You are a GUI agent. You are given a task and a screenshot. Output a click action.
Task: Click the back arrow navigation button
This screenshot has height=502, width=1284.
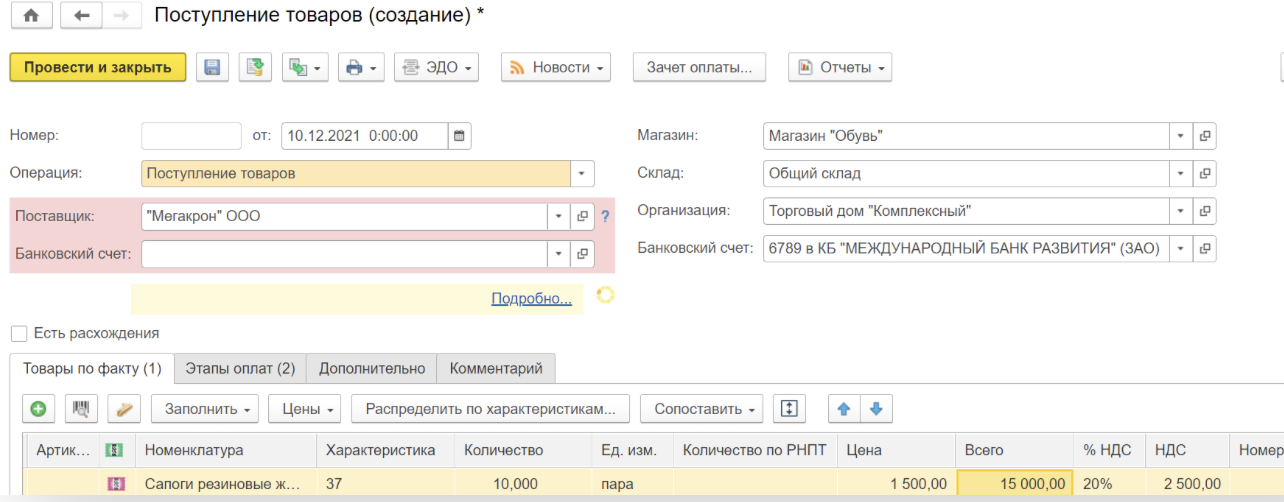point(82,16)
